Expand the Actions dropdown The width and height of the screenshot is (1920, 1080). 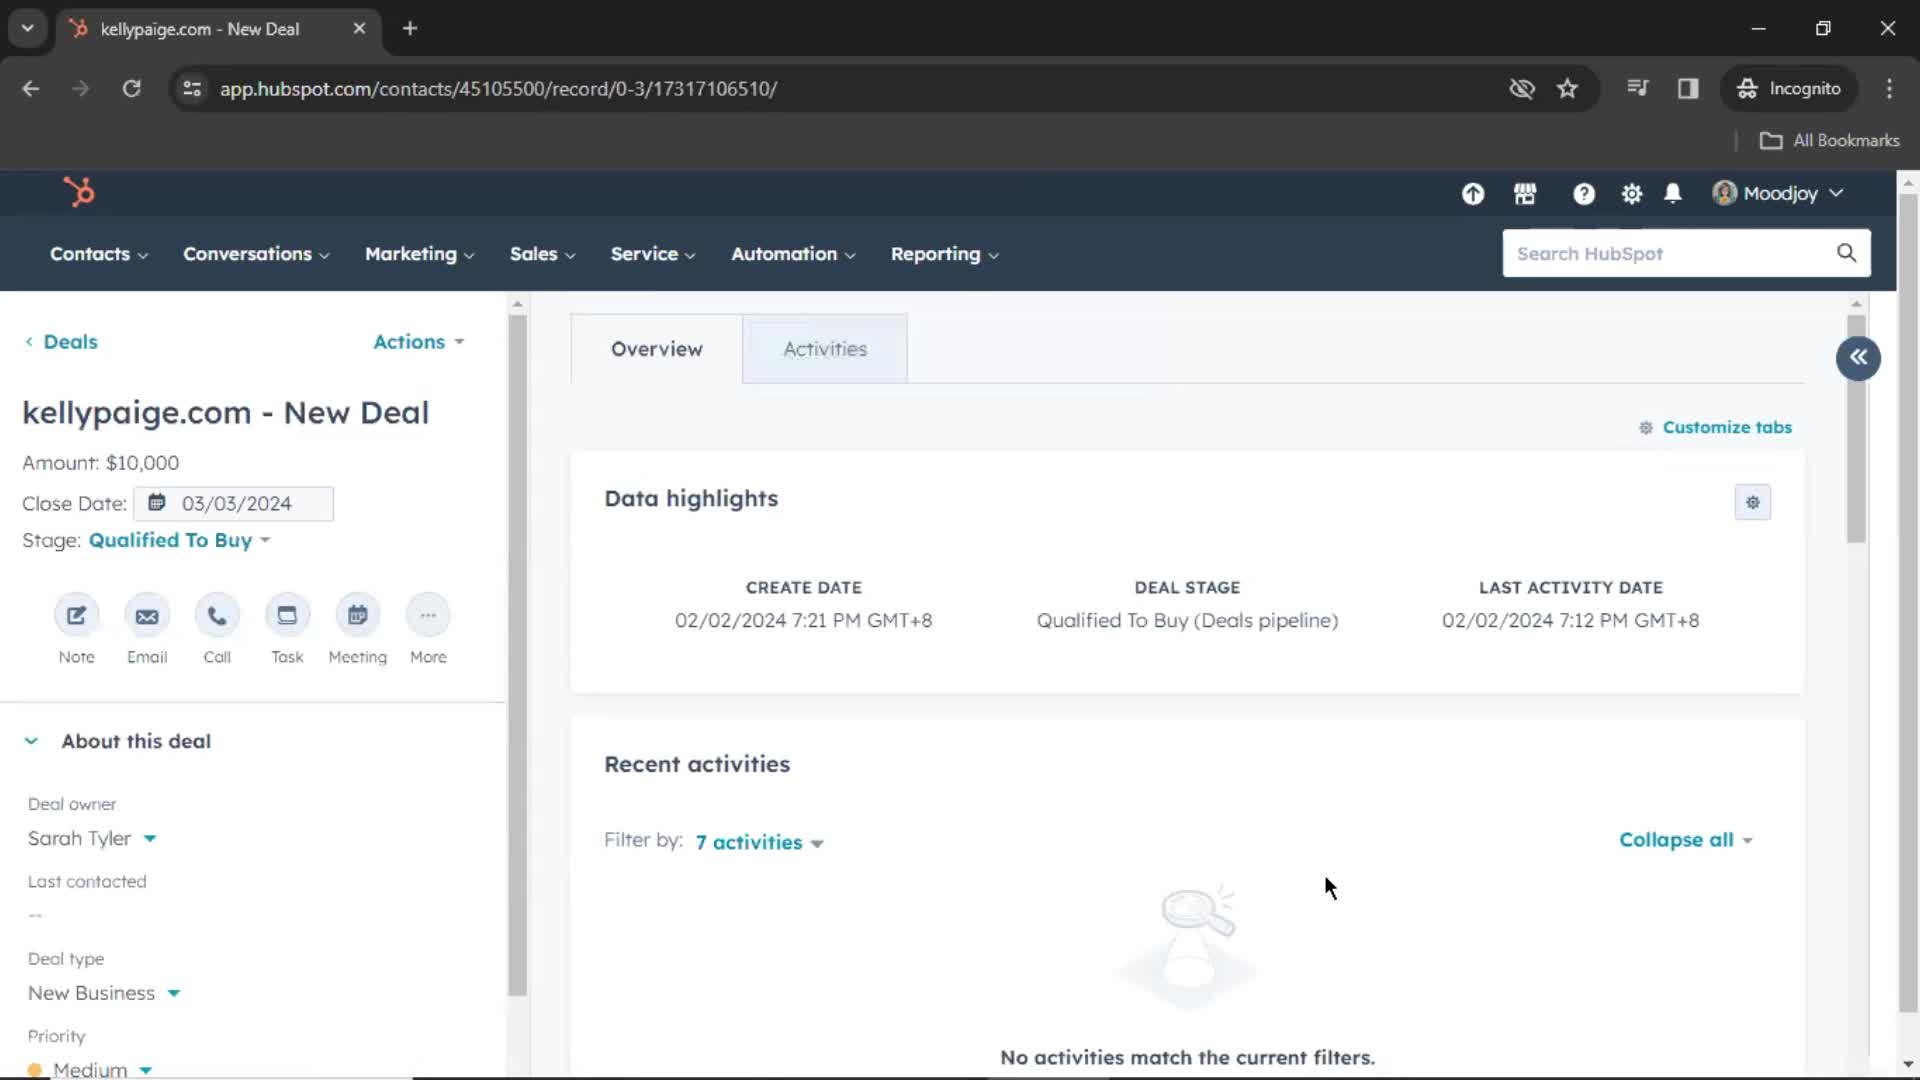pyautogui.click(x=419, y=342)
